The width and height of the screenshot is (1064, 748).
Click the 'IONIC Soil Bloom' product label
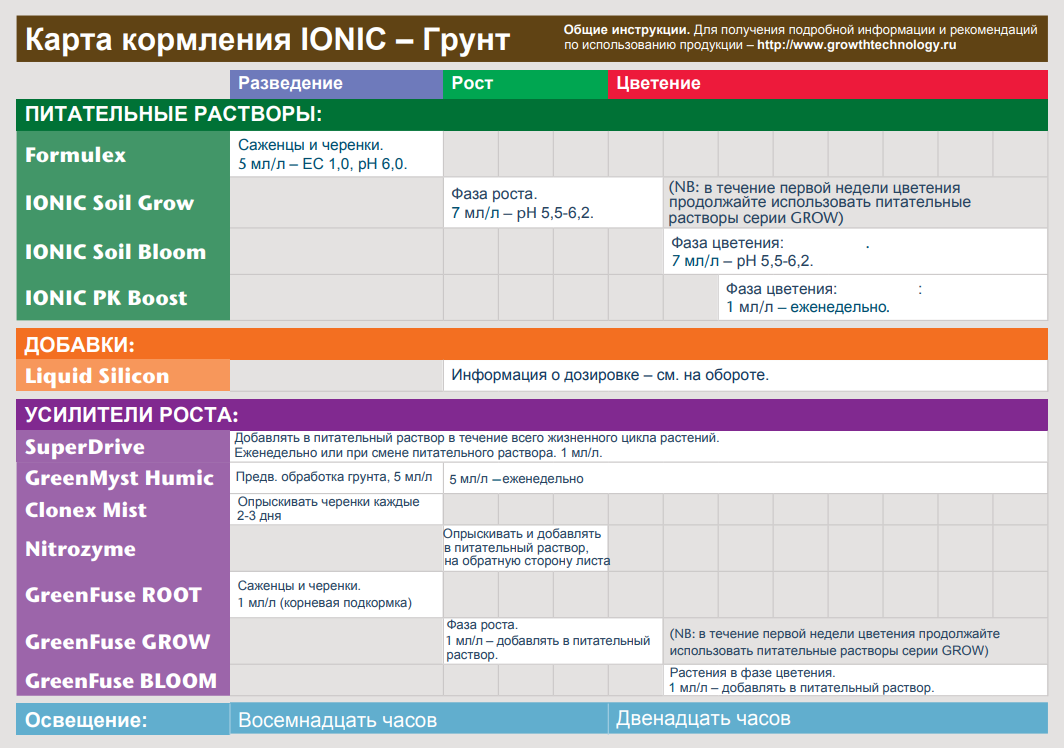pyautogui.click(x=115, y=252)
